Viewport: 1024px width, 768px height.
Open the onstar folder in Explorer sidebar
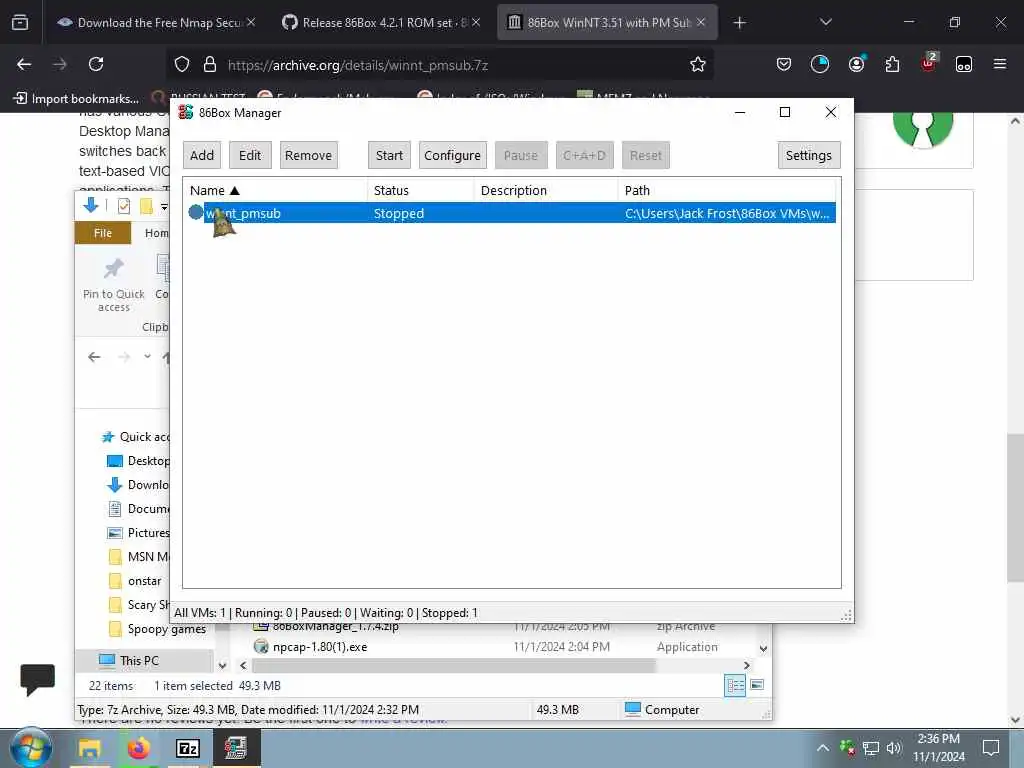click(135, 581)
